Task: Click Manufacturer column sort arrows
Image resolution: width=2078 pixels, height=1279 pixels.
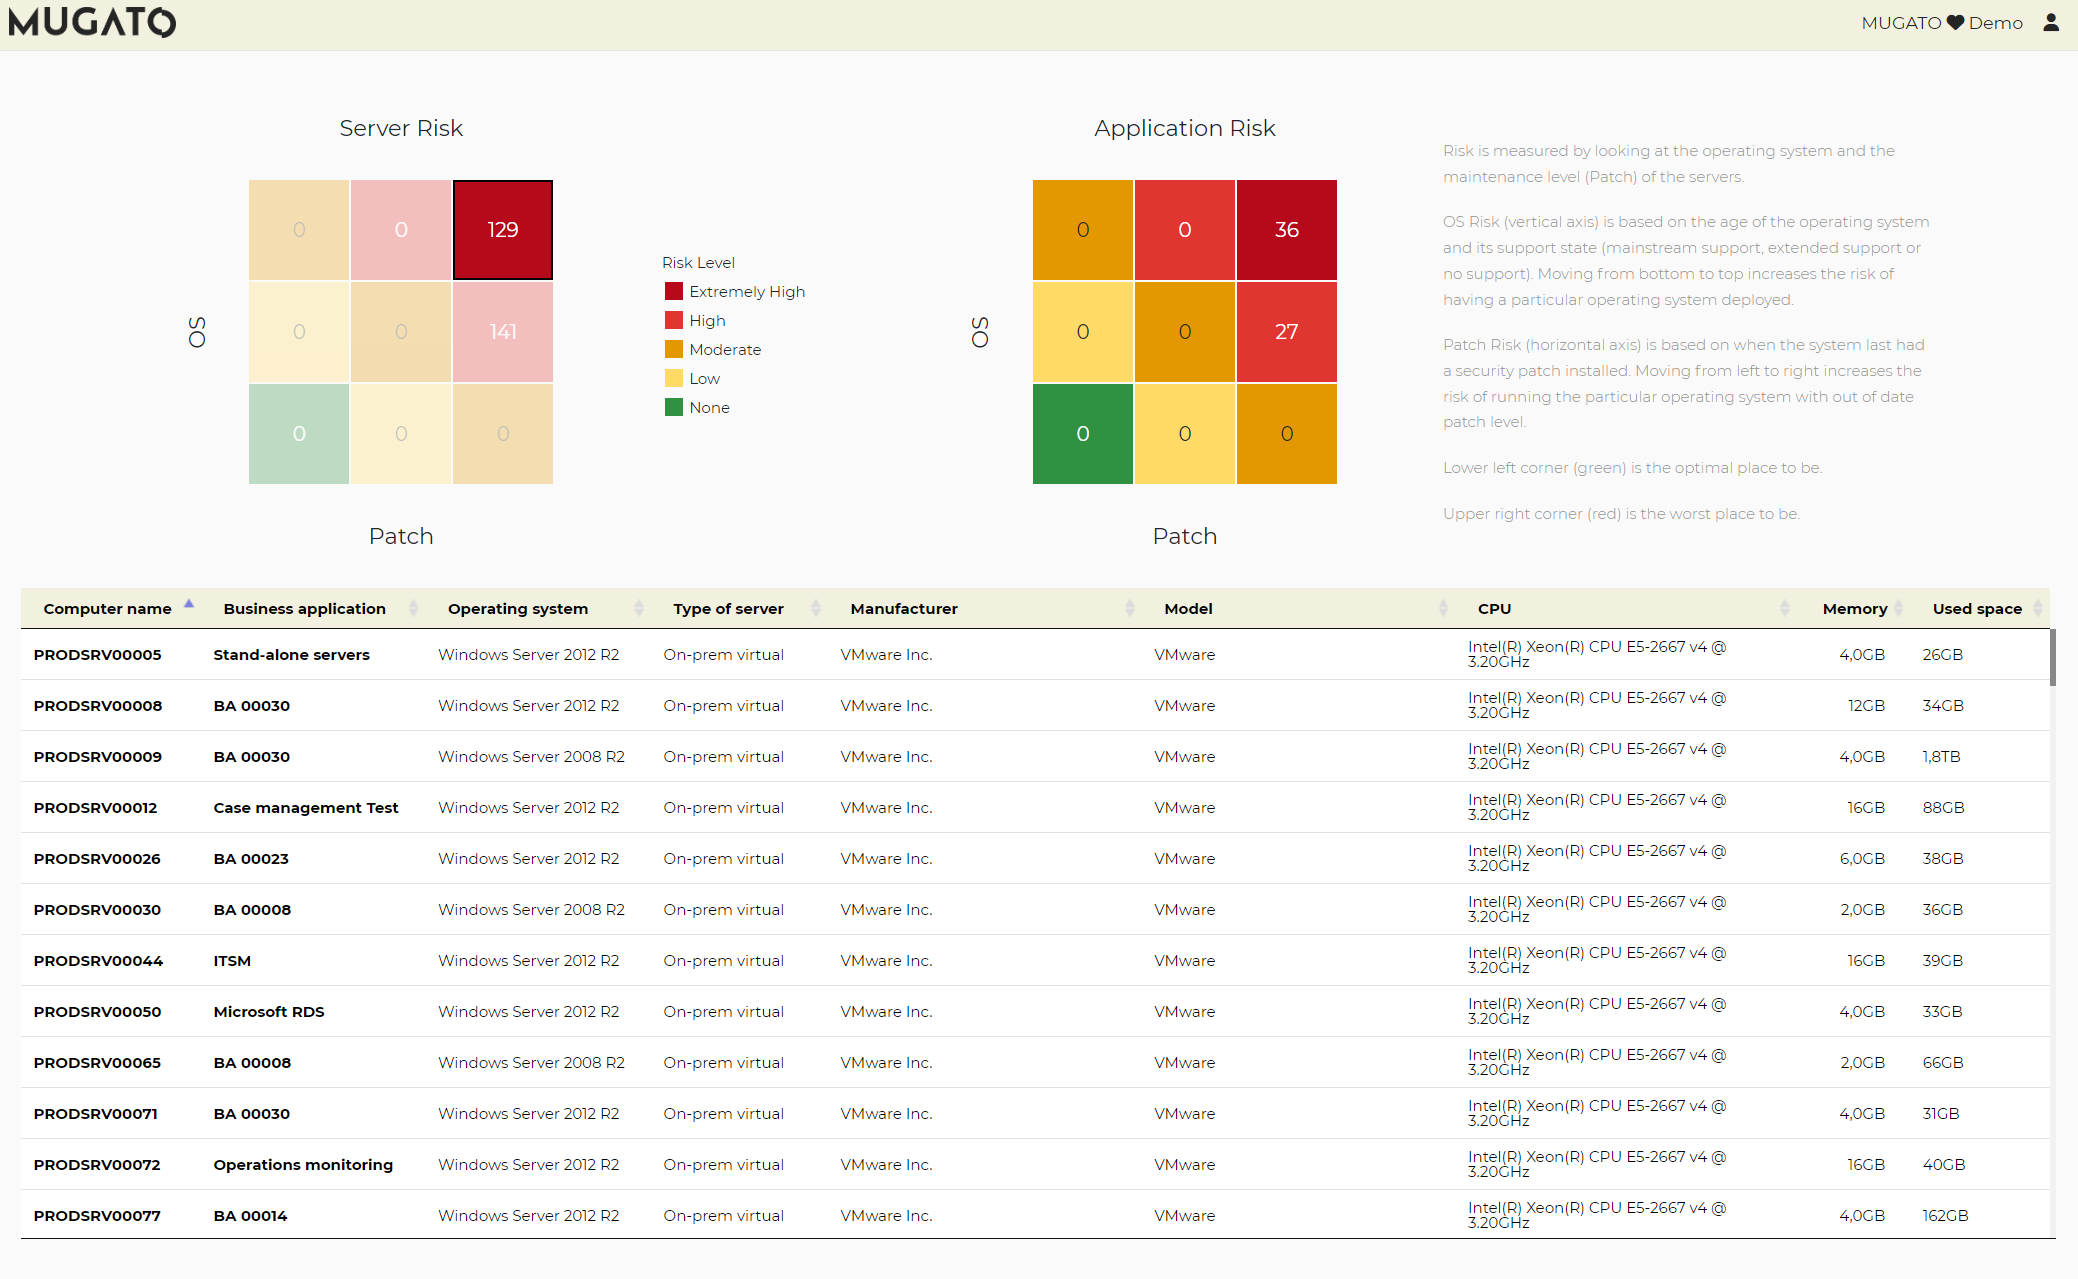Action: pyautogui.click(x=1130, y=608)
